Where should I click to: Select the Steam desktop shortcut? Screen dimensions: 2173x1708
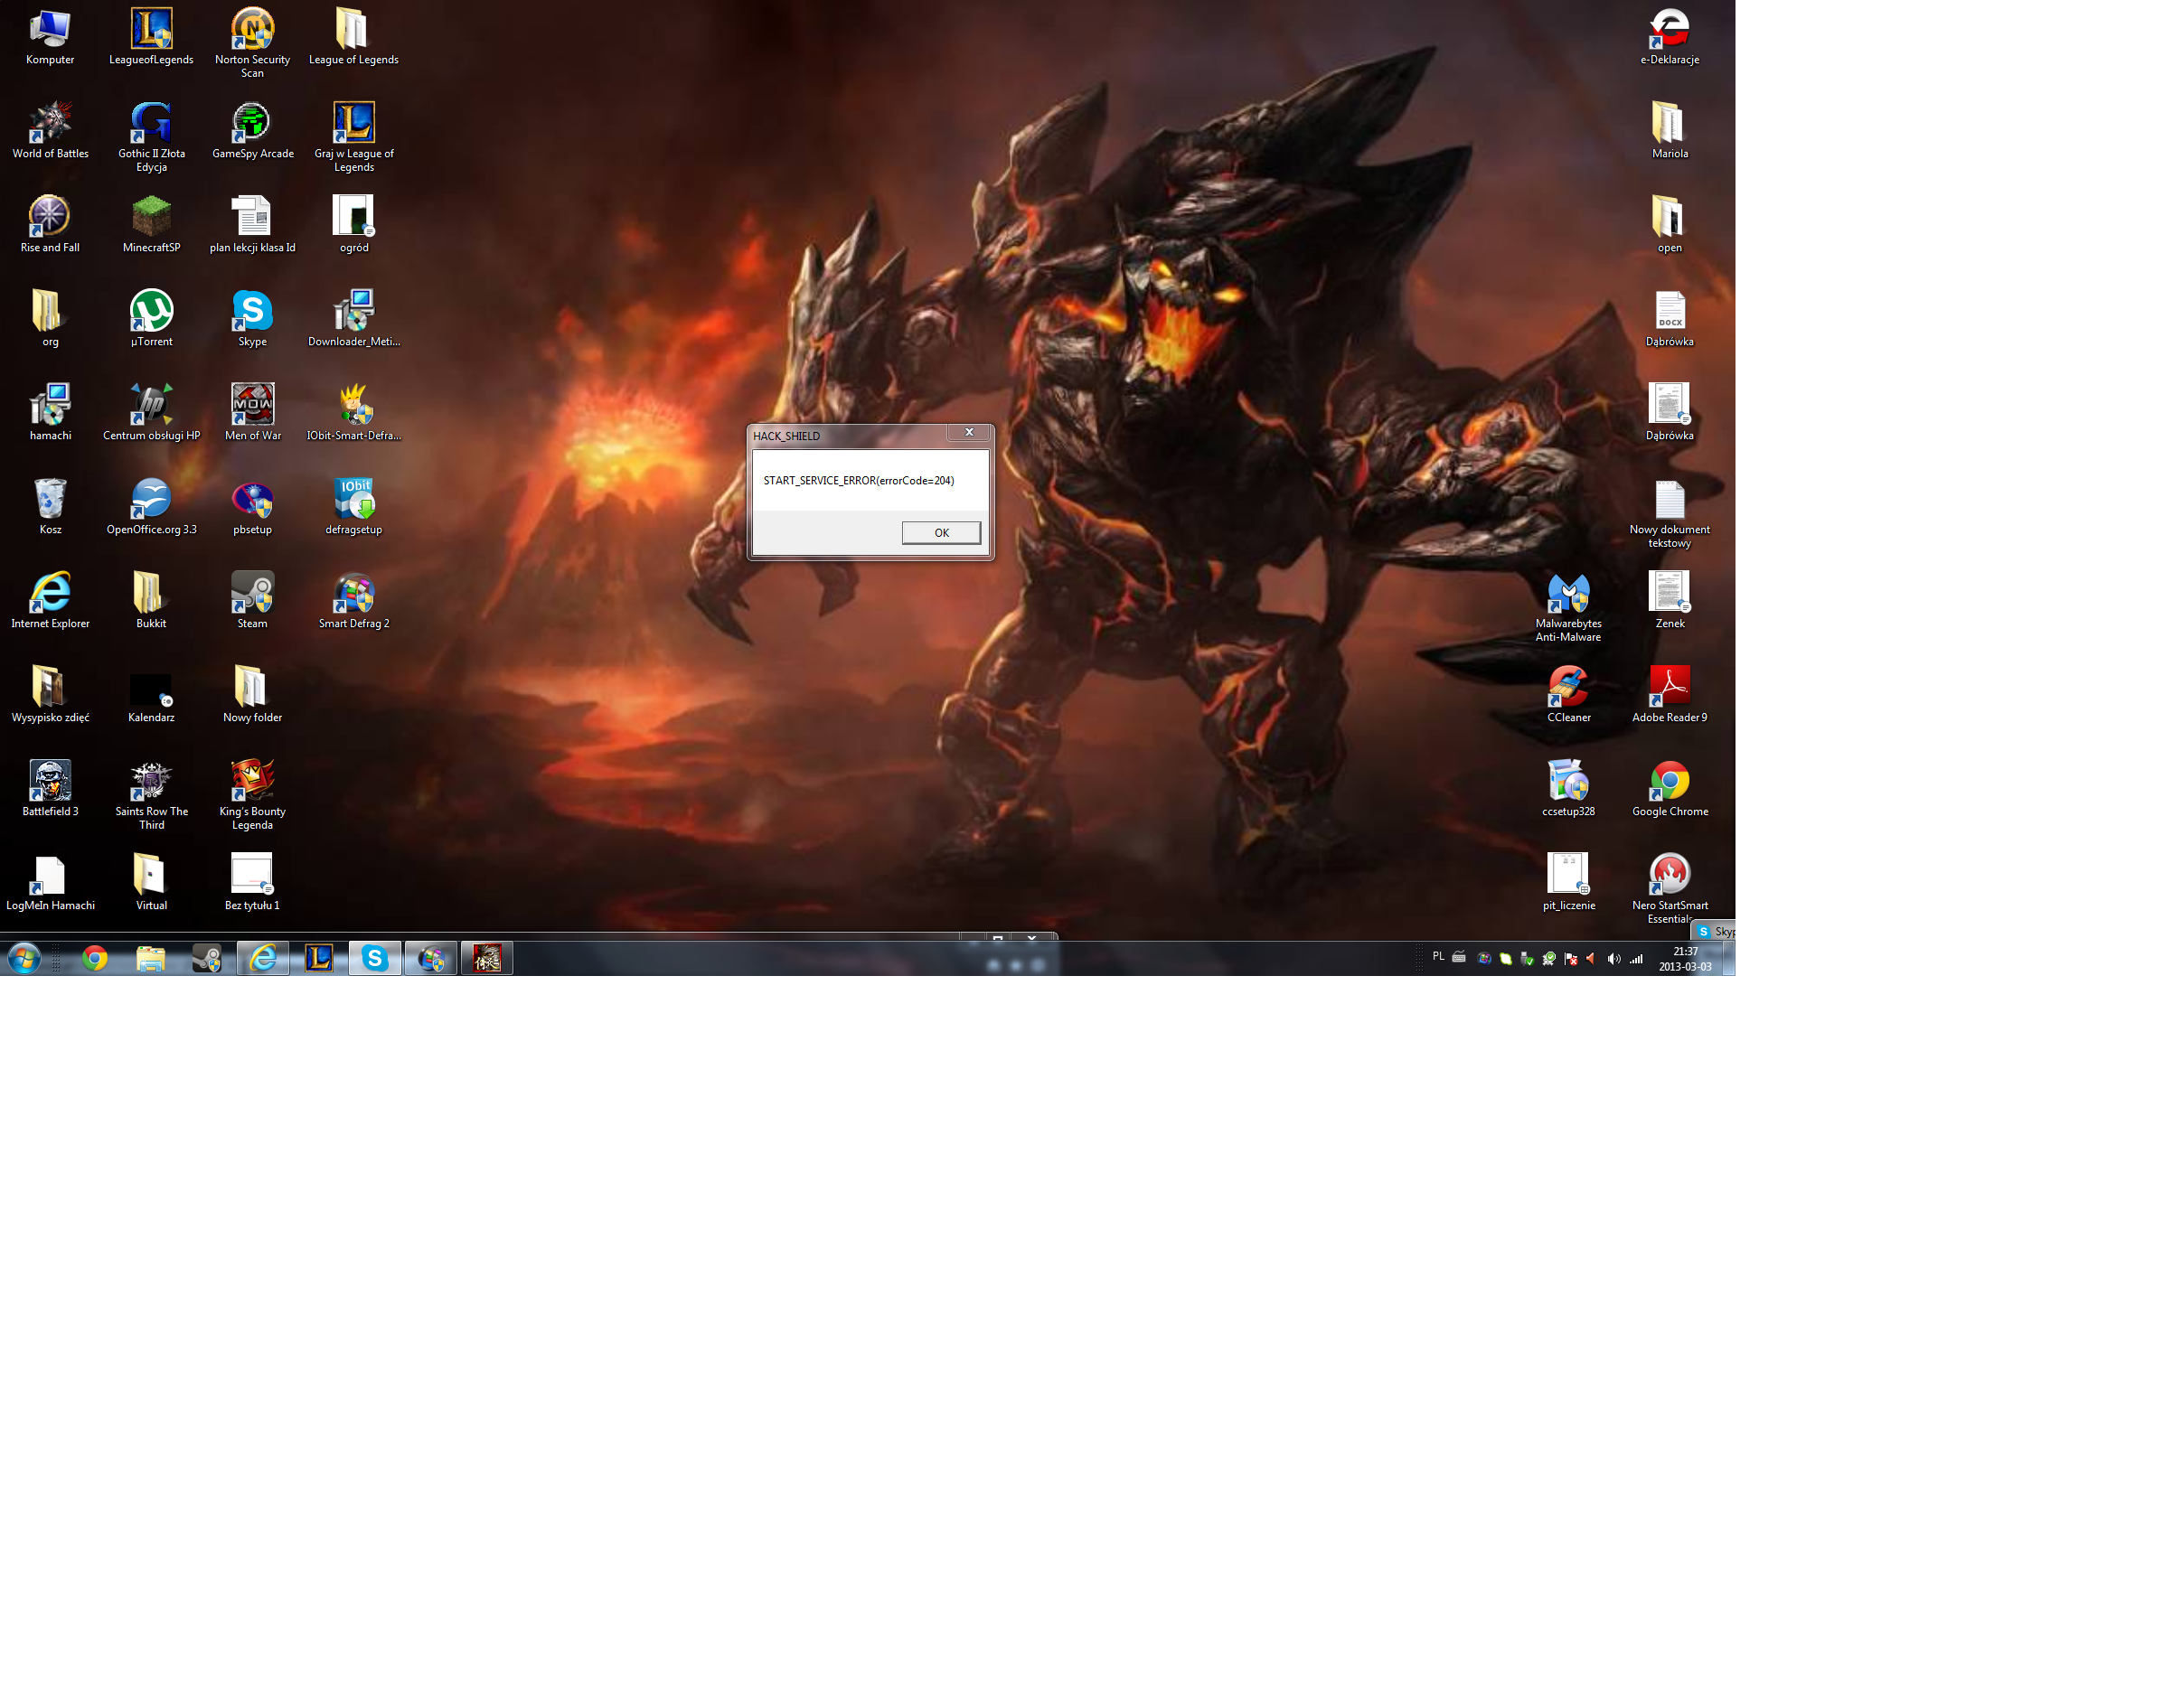(x=252, y=601)
